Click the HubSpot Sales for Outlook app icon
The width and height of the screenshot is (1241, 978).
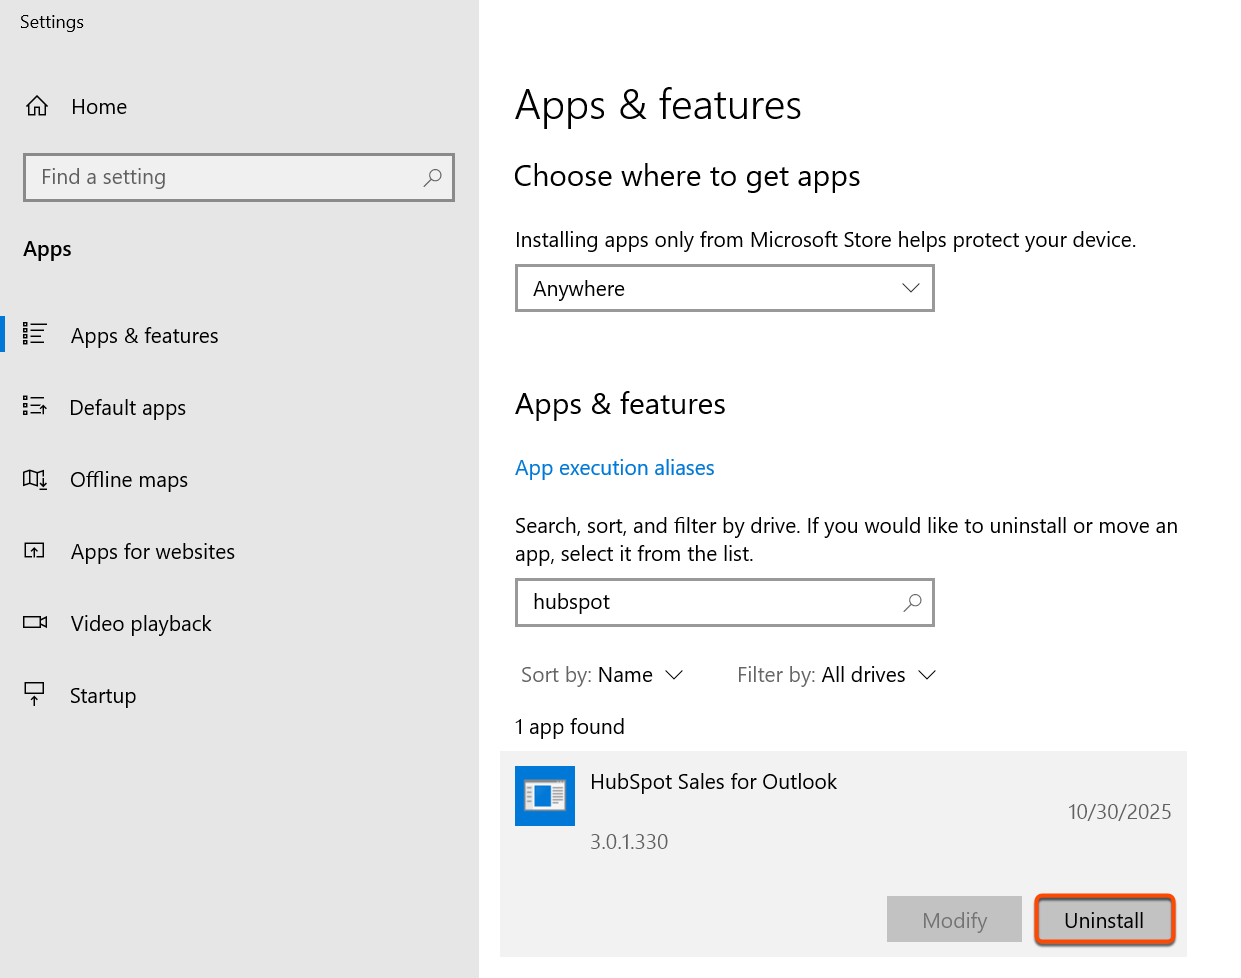(545, 796)
